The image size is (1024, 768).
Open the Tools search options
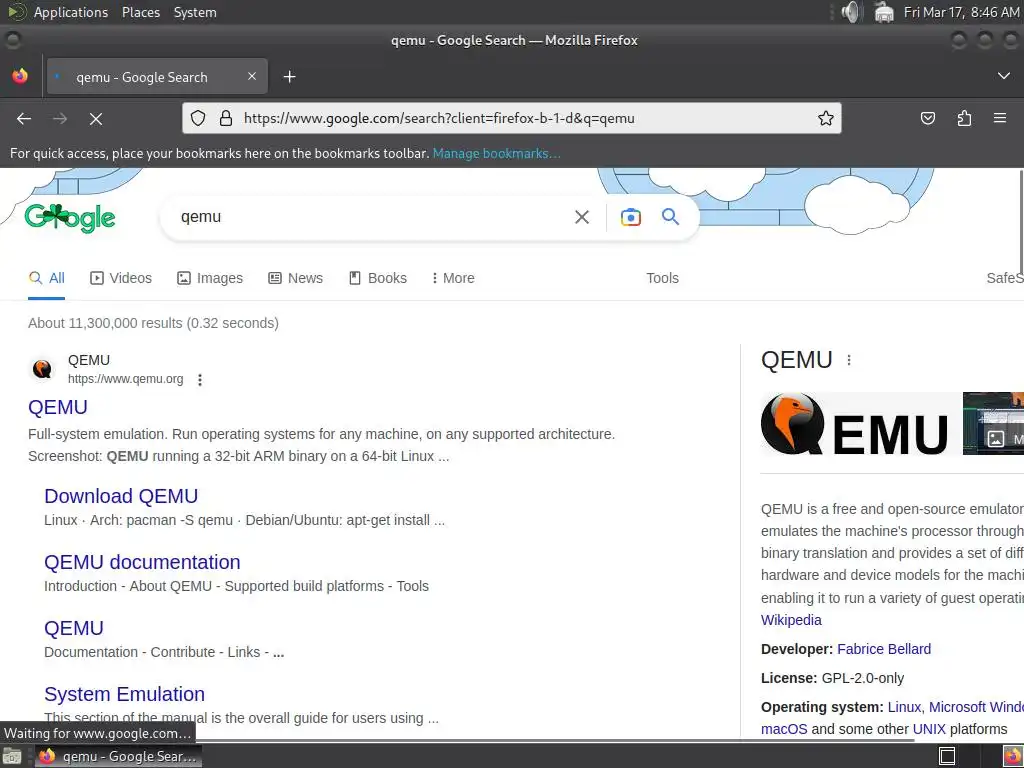(662, 278)
